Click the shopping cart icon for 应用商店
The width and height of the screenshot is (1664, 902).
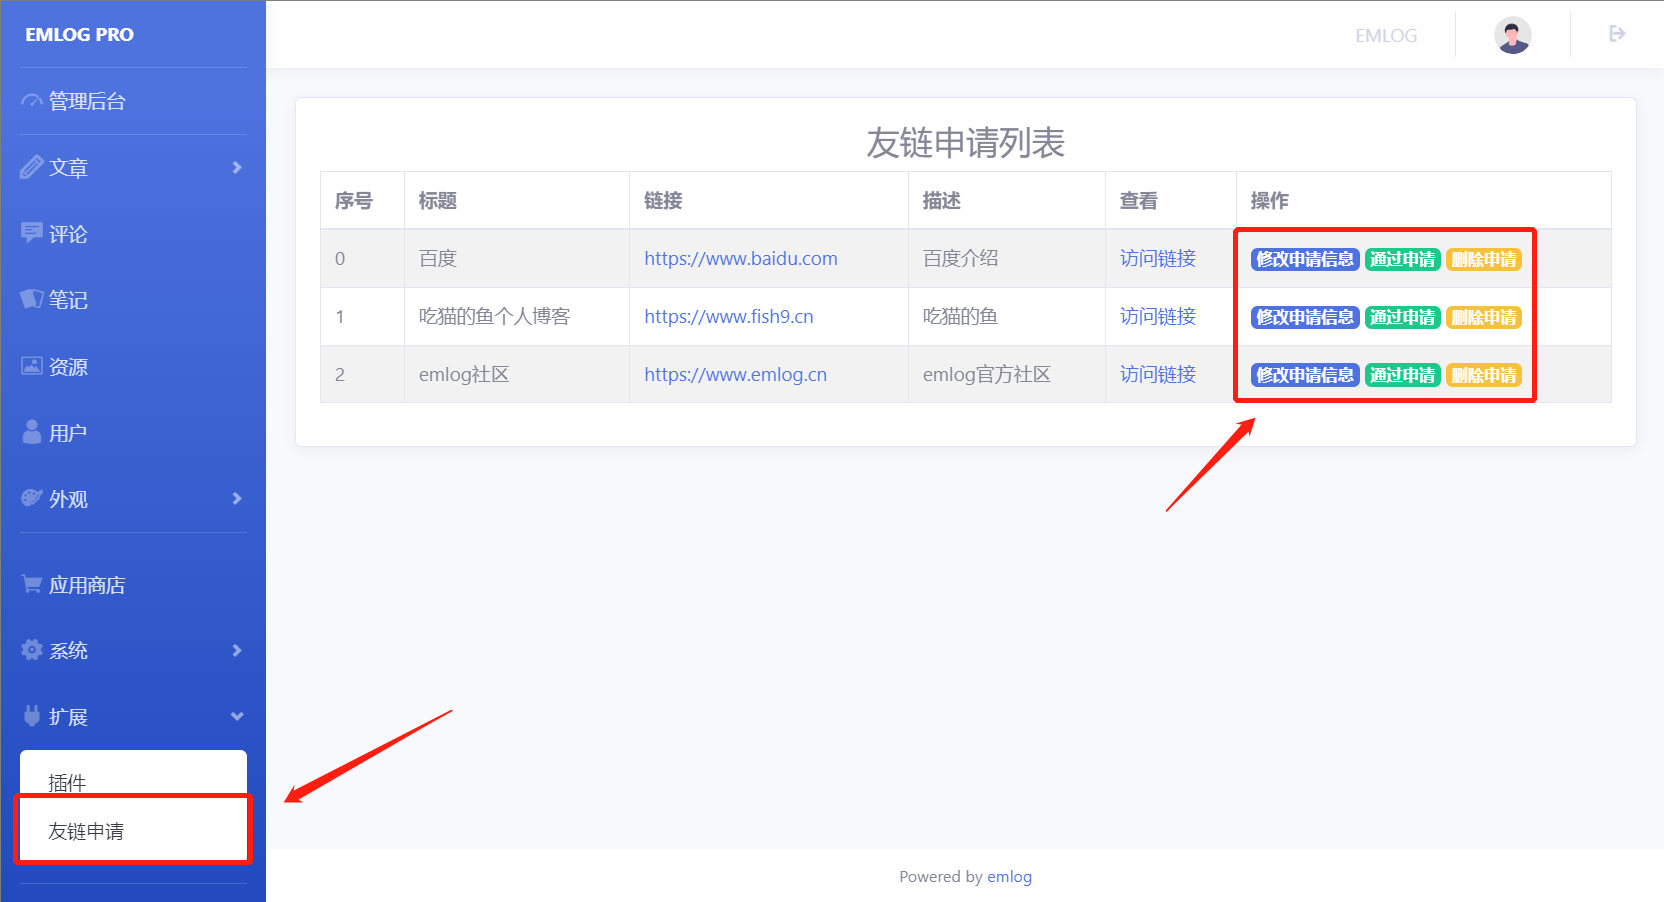32,584
